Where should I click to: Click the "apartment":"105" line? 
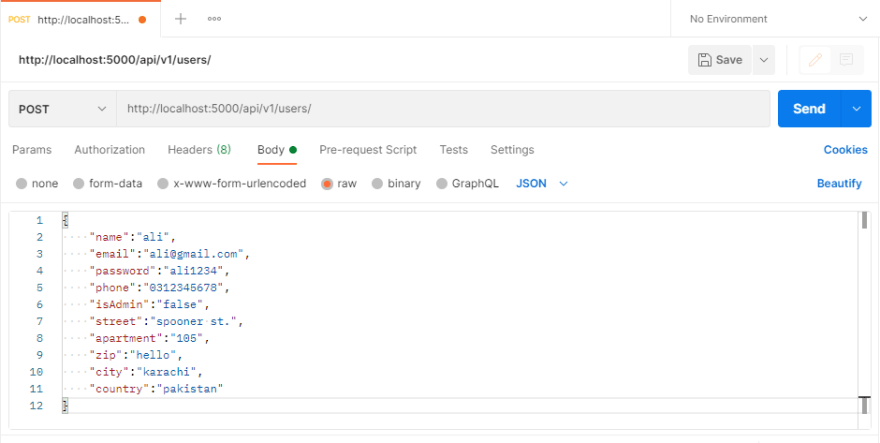[x=149, y=338]
